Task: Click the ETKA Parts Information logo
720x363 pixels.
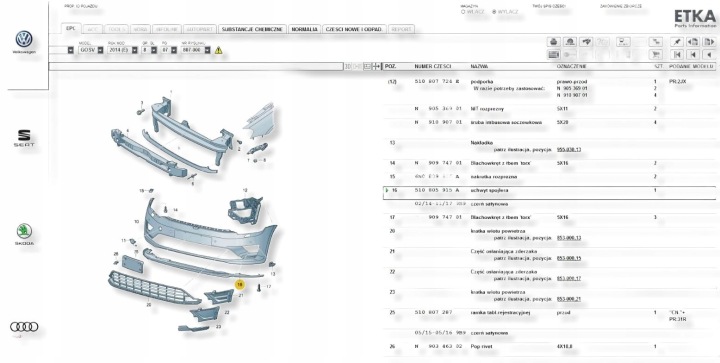Action: click(695, 18)
